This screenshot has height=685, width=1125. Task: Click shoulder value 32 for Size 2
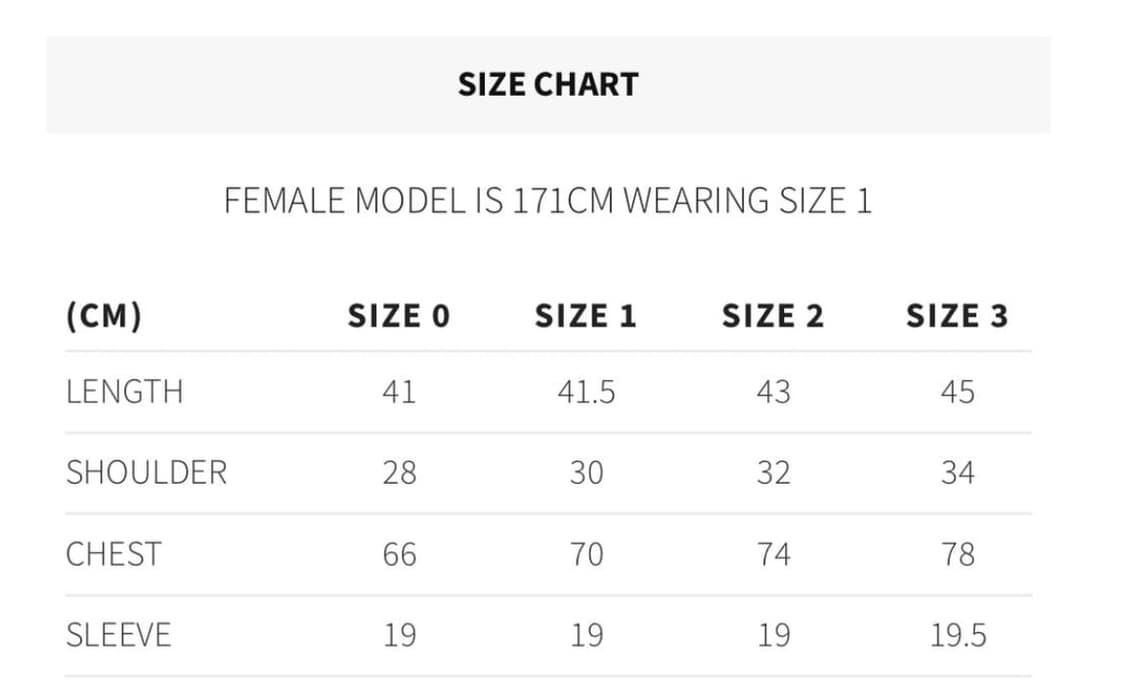tap(773, 473)
